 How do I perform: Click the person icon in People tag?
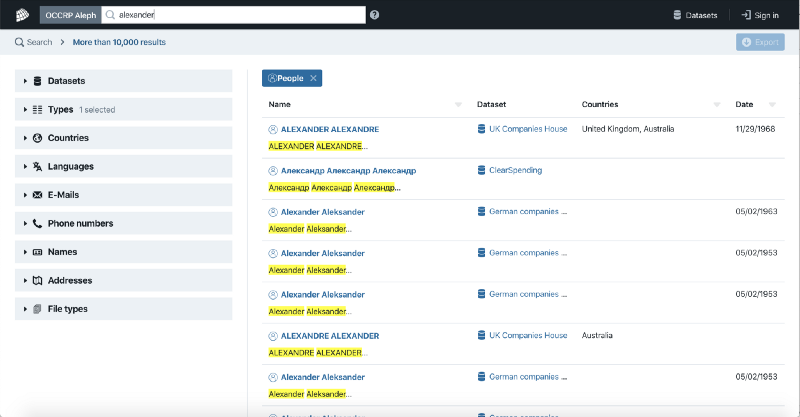pos(272,78)
